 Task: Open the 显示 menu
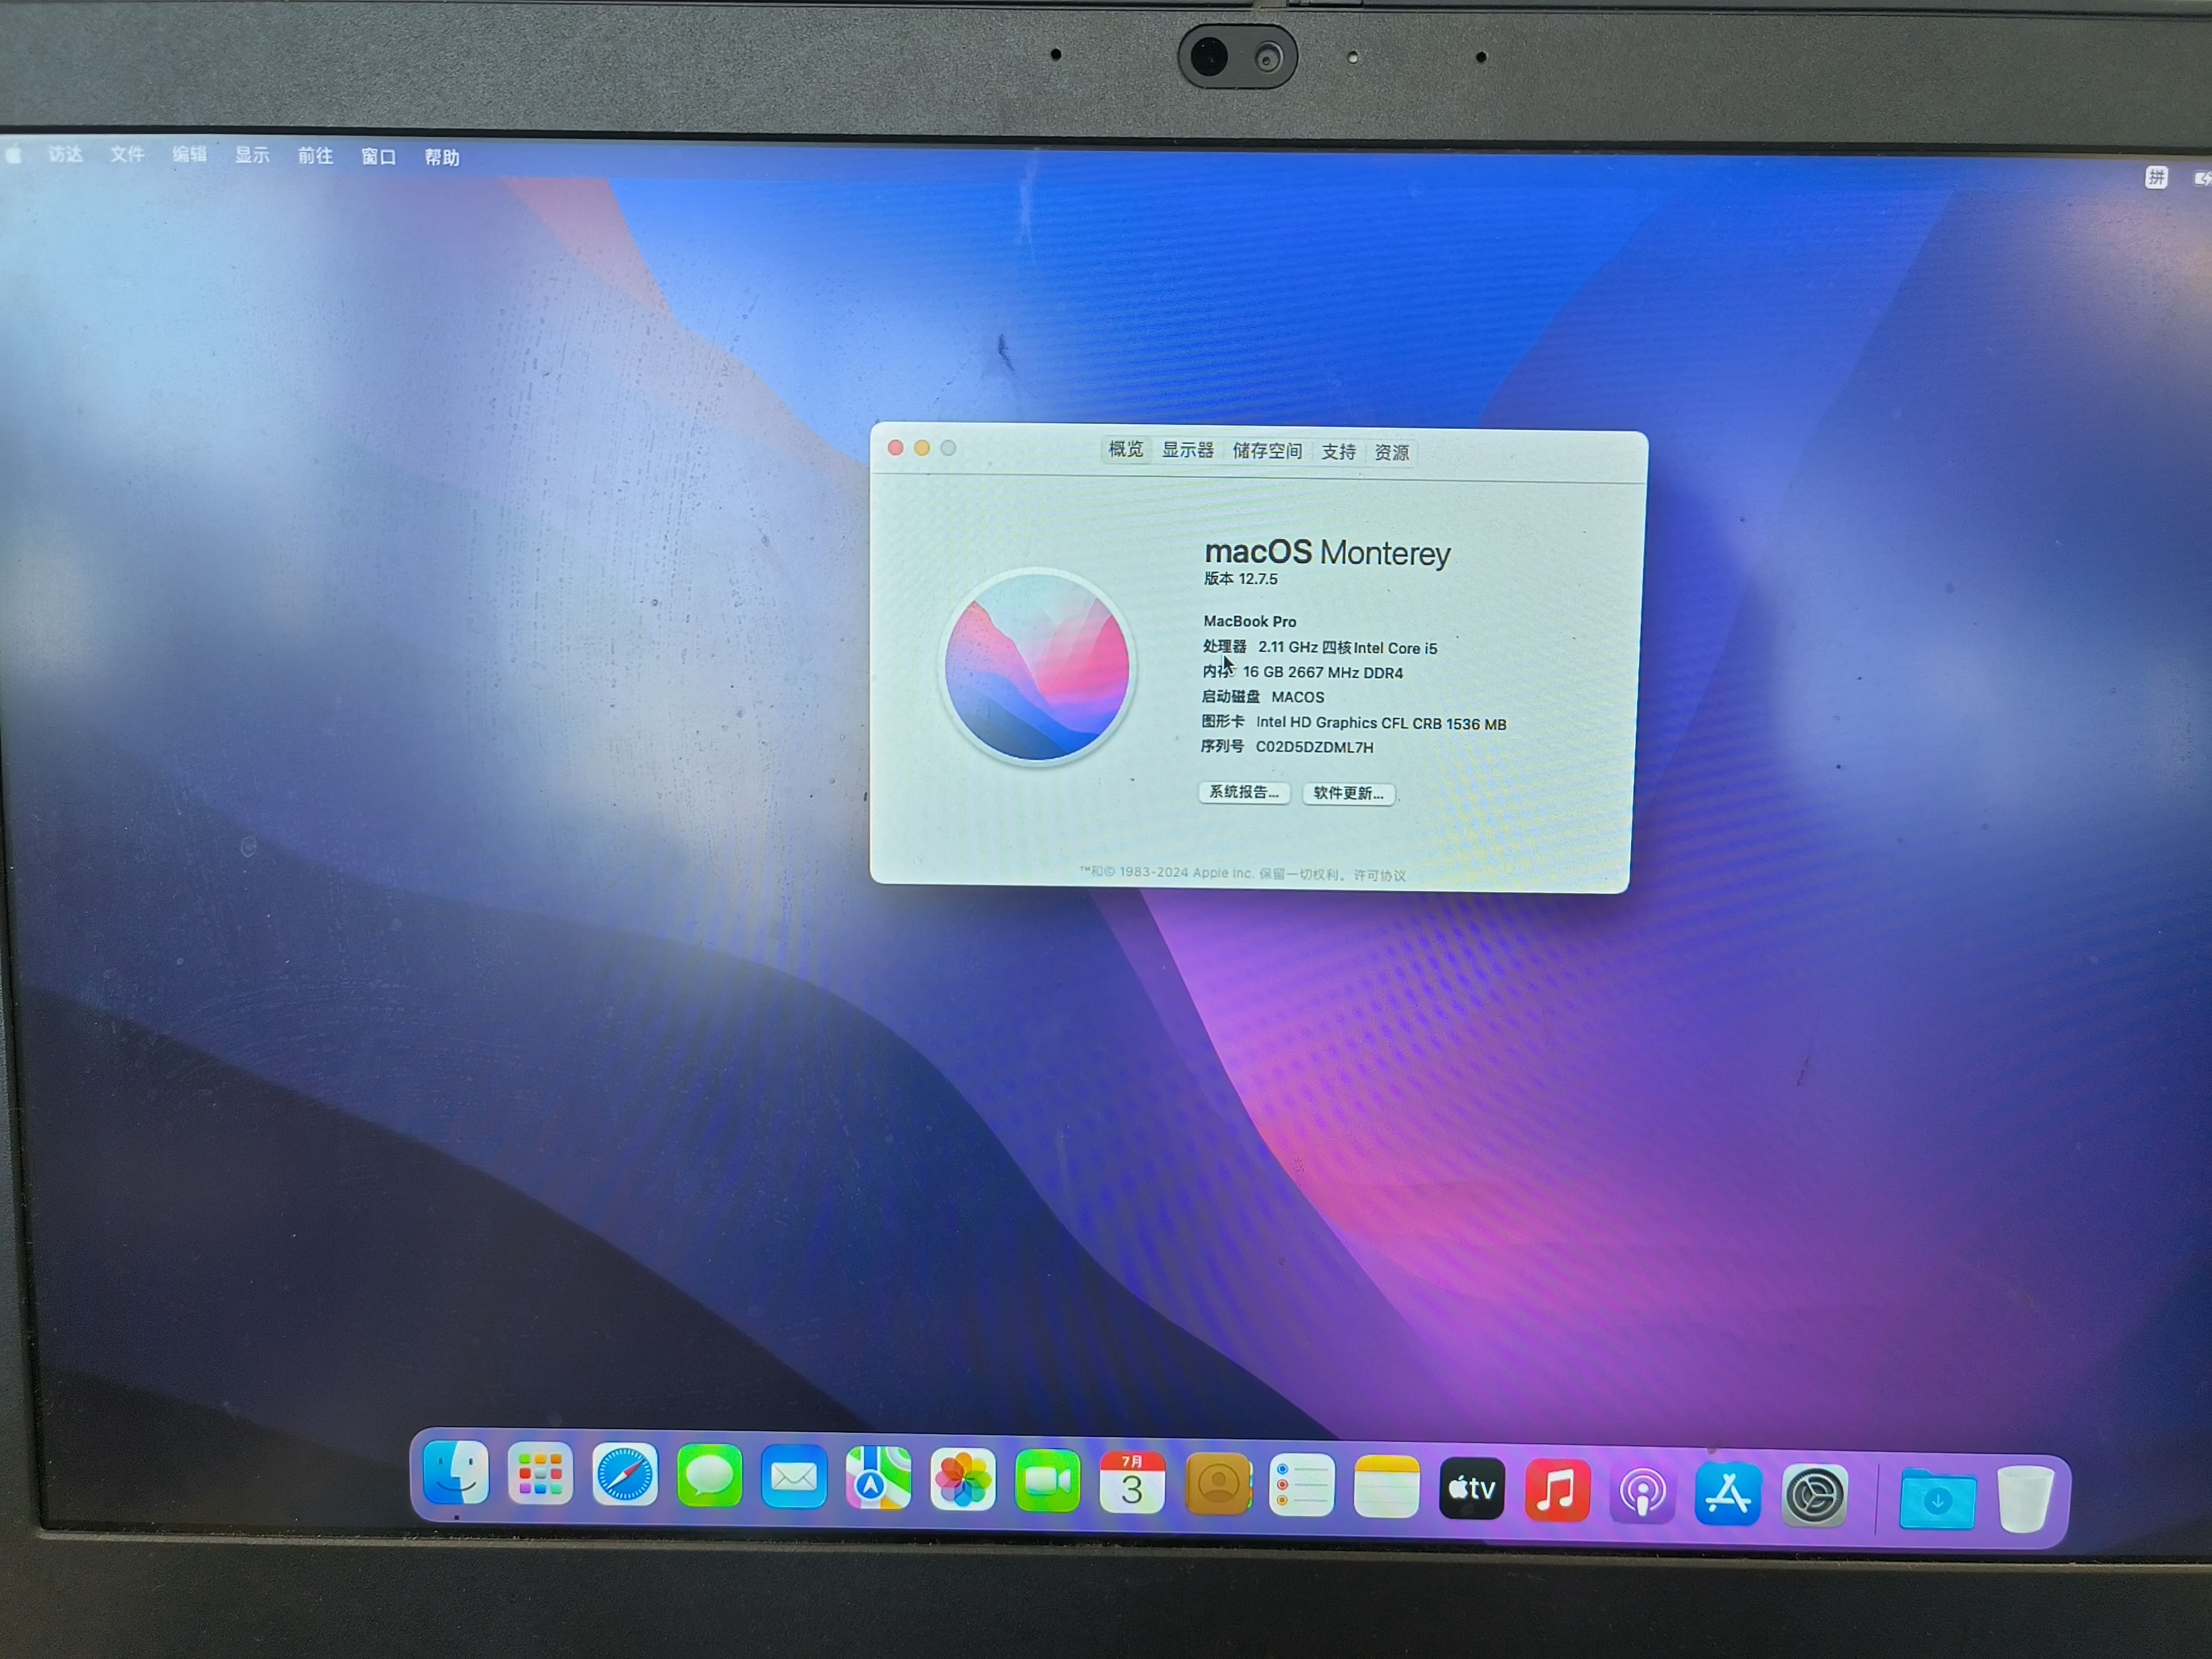click(252, 155)
